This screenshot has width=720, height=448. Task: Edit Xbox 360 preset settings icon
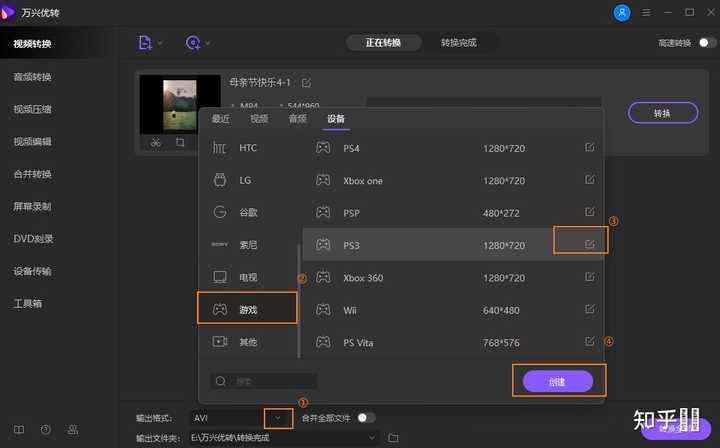[590, 276]
